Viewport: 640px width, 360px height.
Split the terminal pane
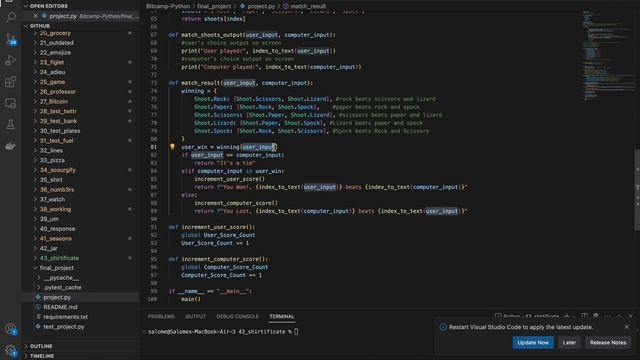point(584,316)
